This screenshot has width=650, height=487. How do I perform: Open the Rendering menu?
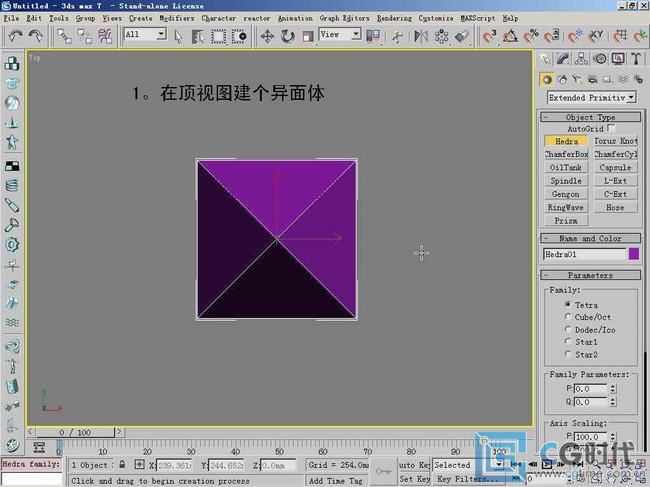pyautogui.click(x=394, y=18)
